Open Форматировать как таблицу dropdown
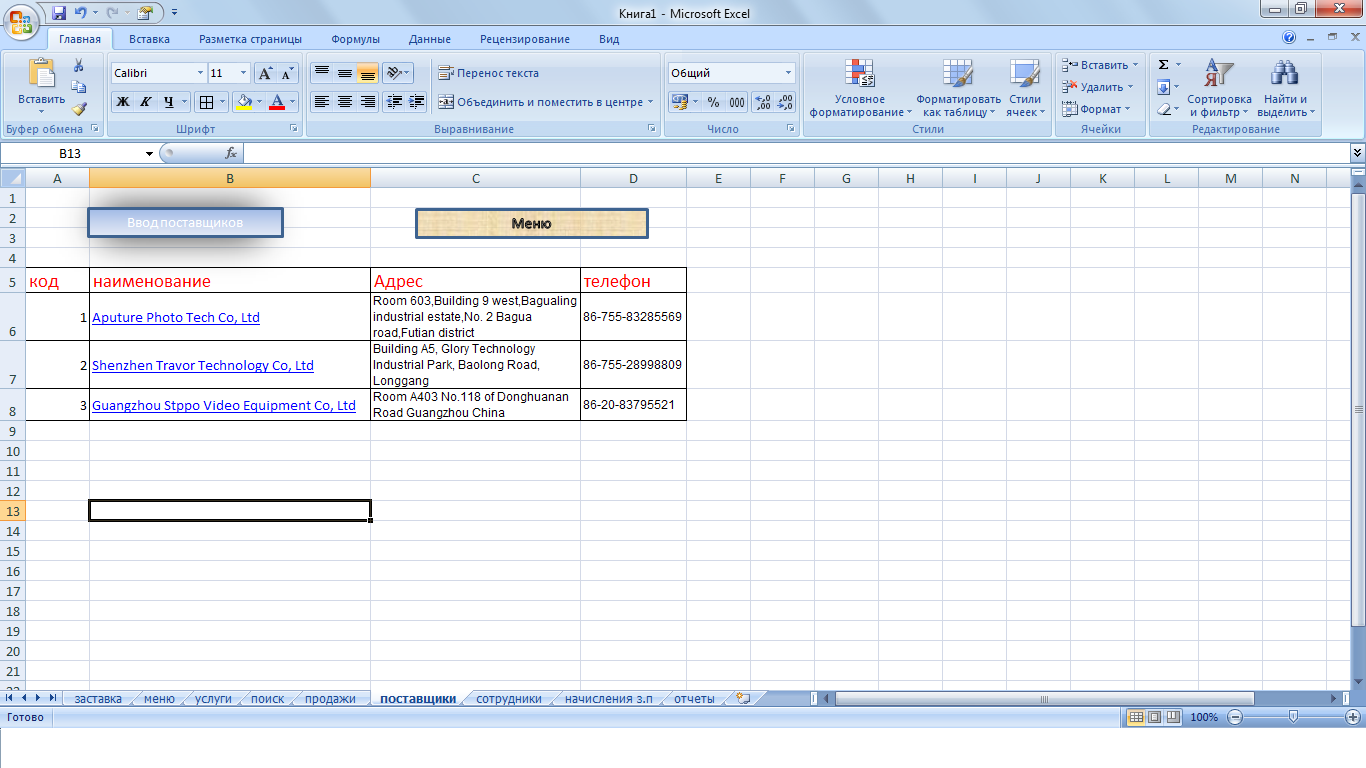Image resolution: width=1366 pixels, height=768 pixels. 958,88
